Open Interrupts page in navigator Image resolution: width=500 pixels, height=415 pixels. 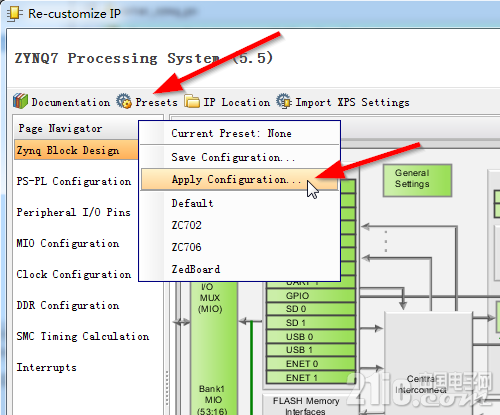(x=46, y=367)
